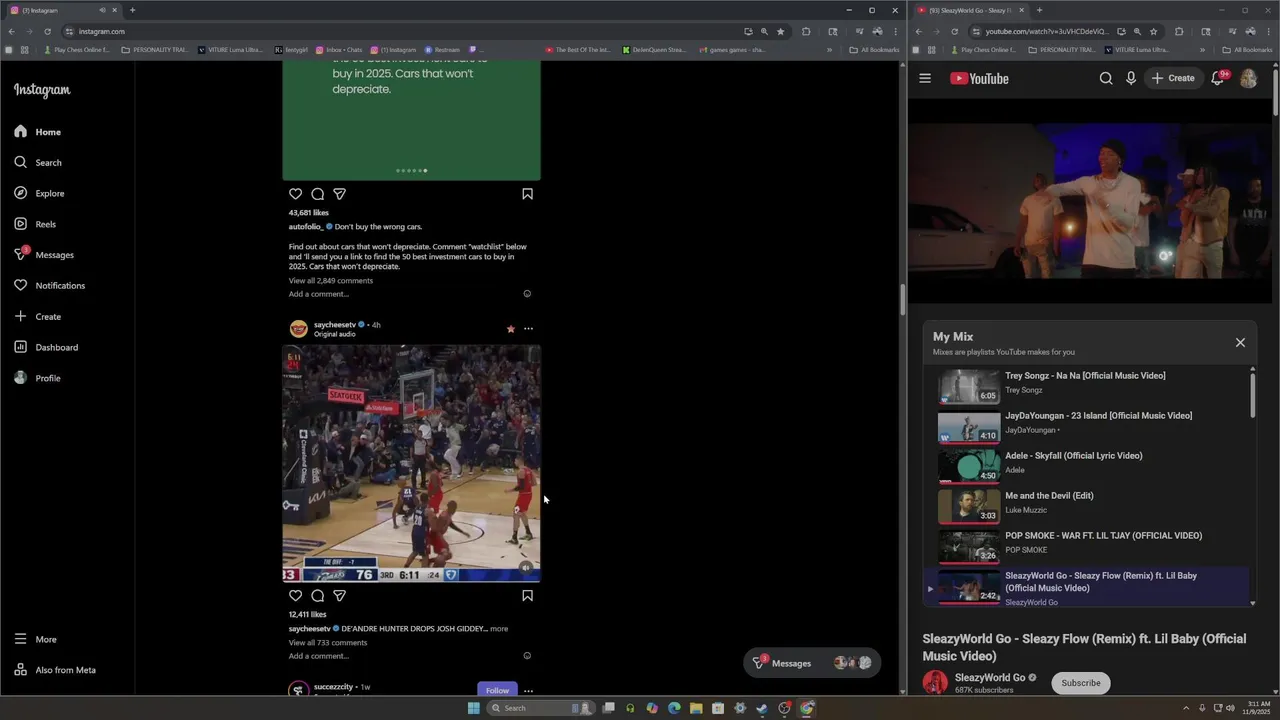Screen dimensions: 1280x720
Task: Click the My Mix playlist scrollbar
Action: (x=1253, y=395)
